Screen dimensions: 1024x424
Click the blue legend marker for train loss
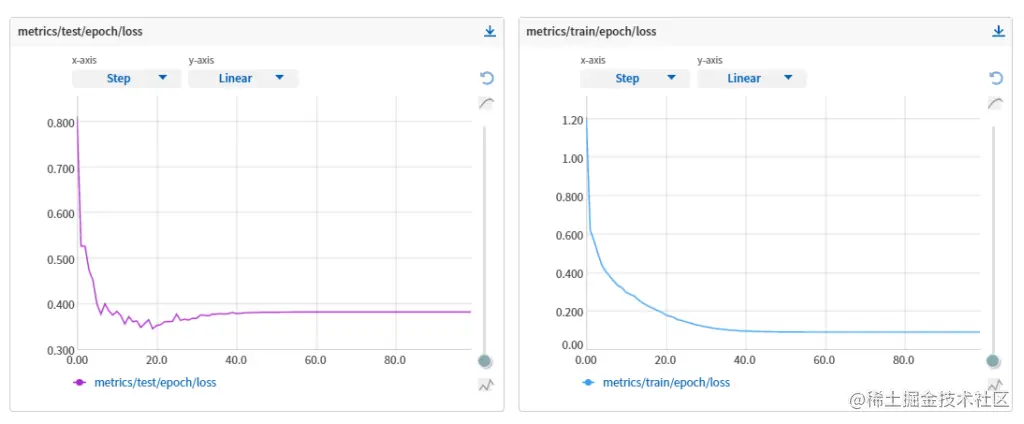[588, 382]
